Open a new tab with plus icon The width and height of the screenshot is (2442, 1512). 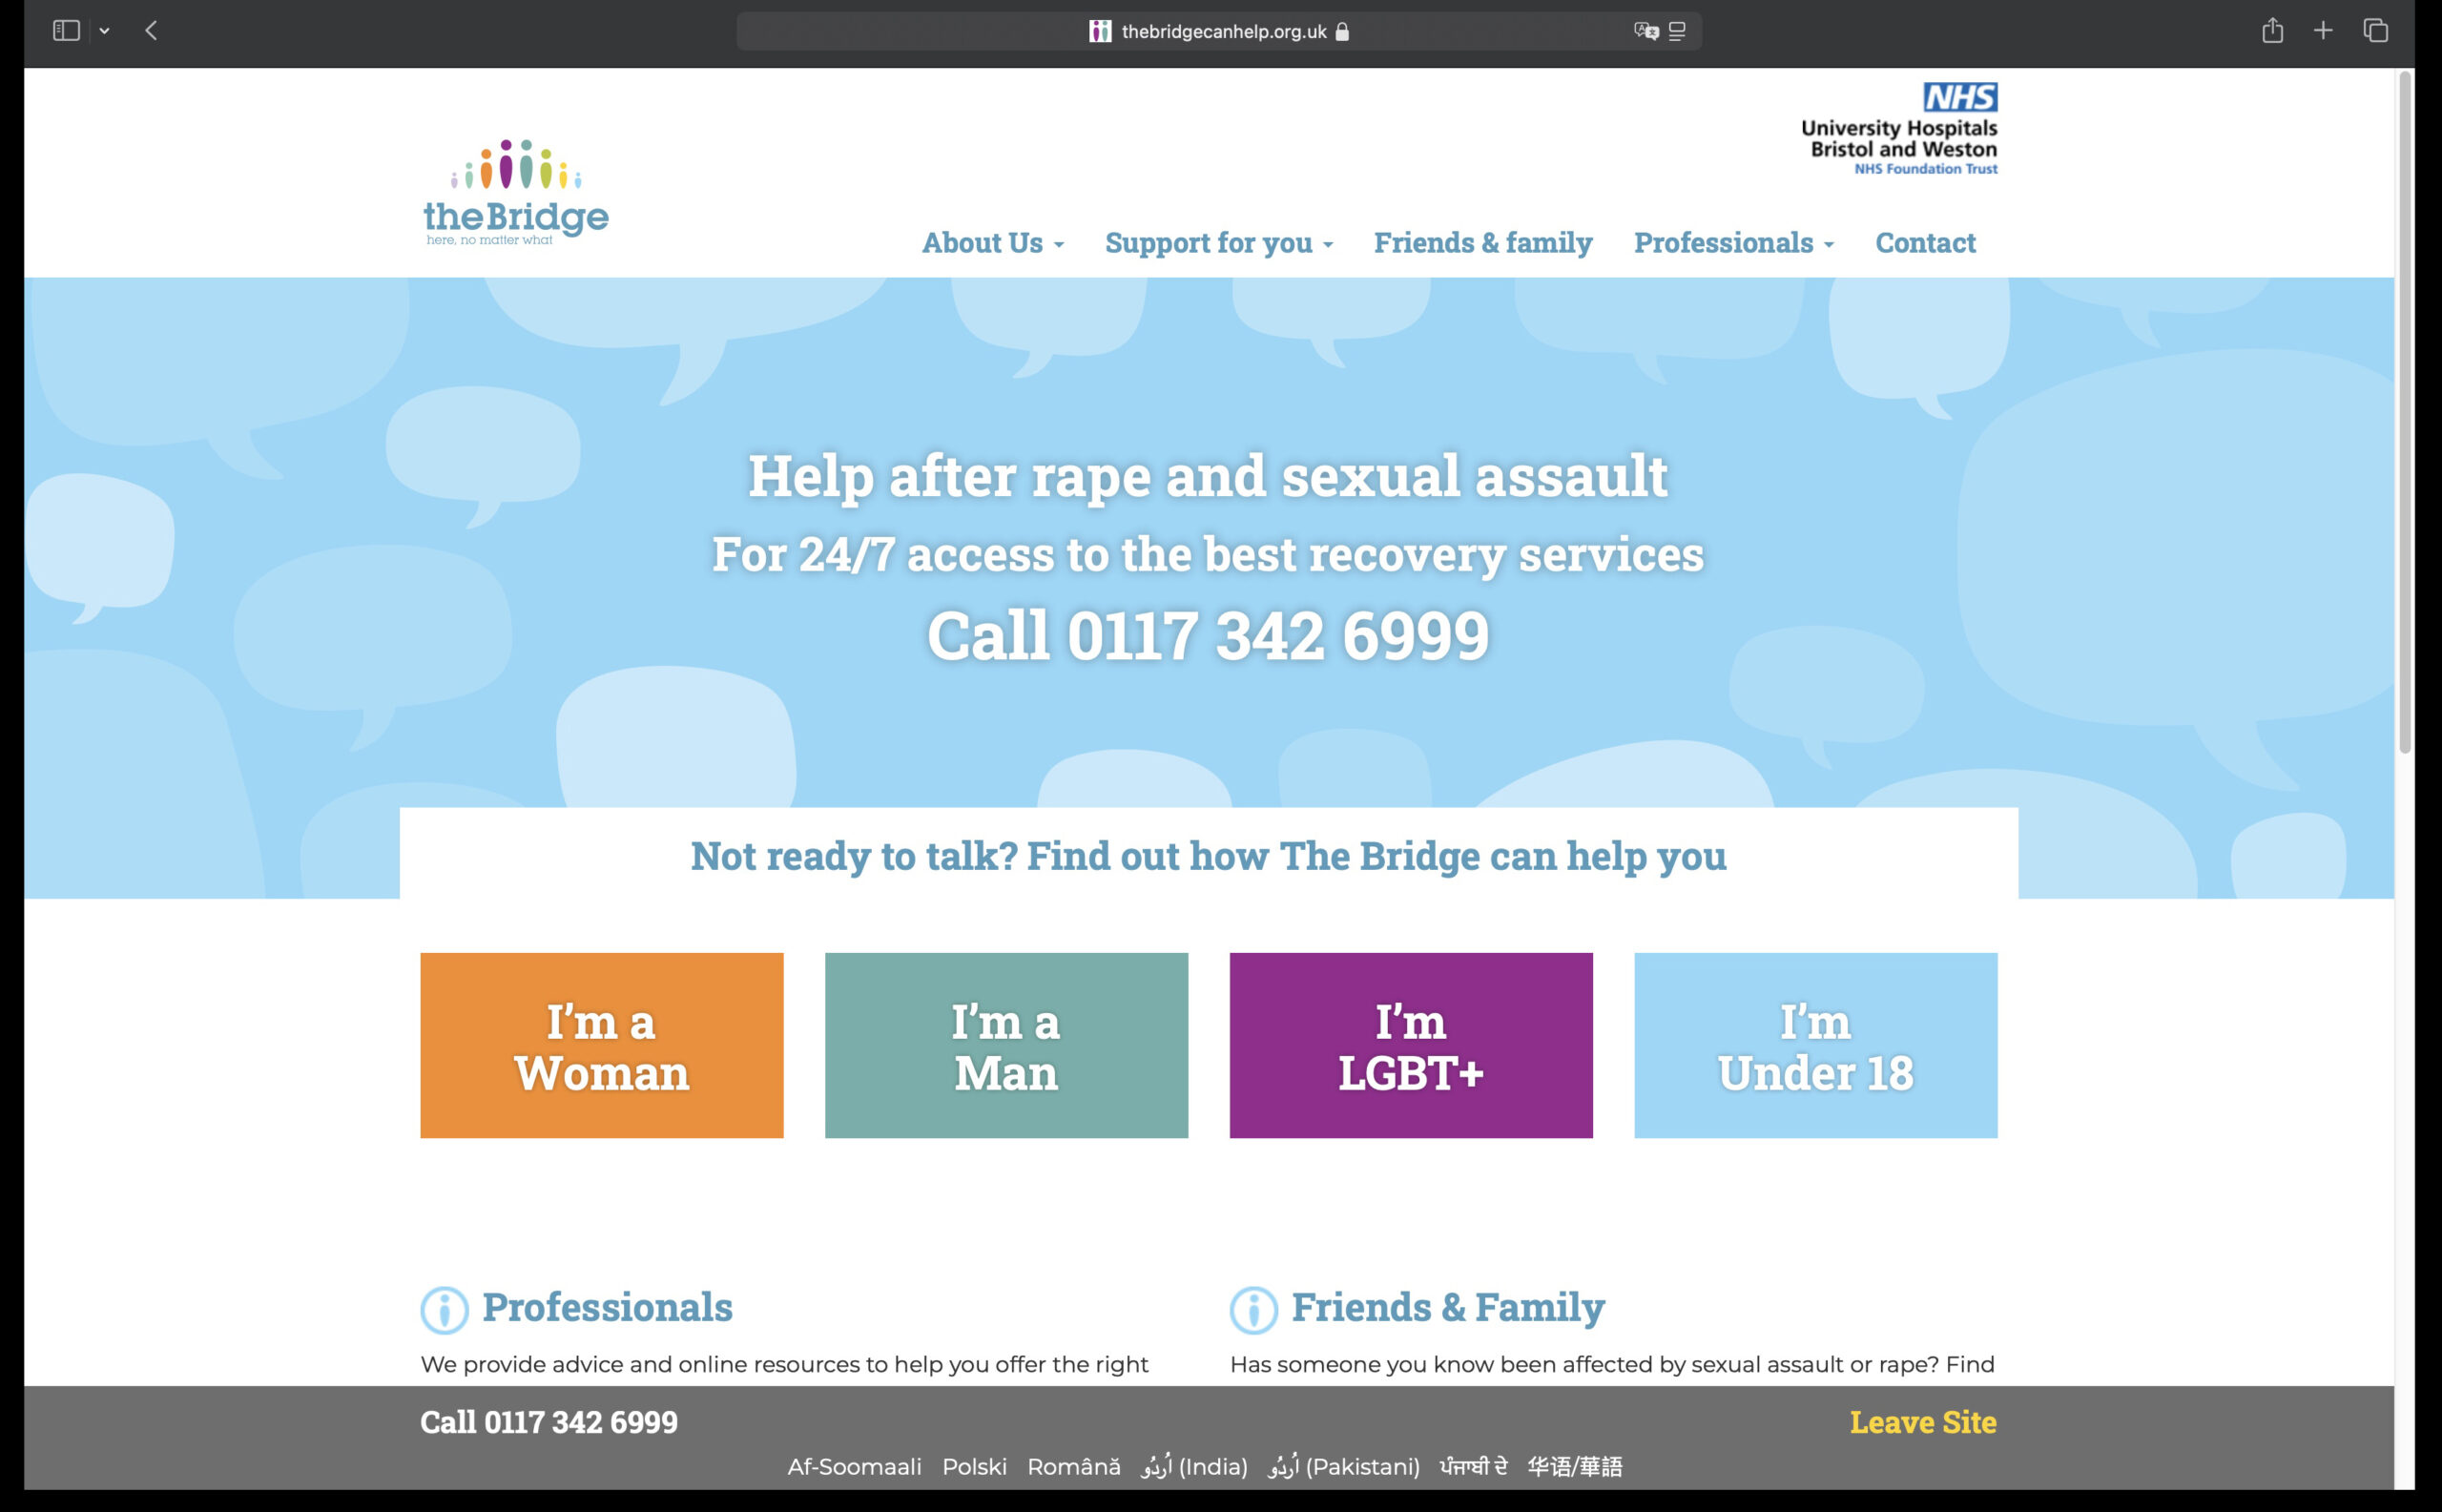(x=2323, y=31)
